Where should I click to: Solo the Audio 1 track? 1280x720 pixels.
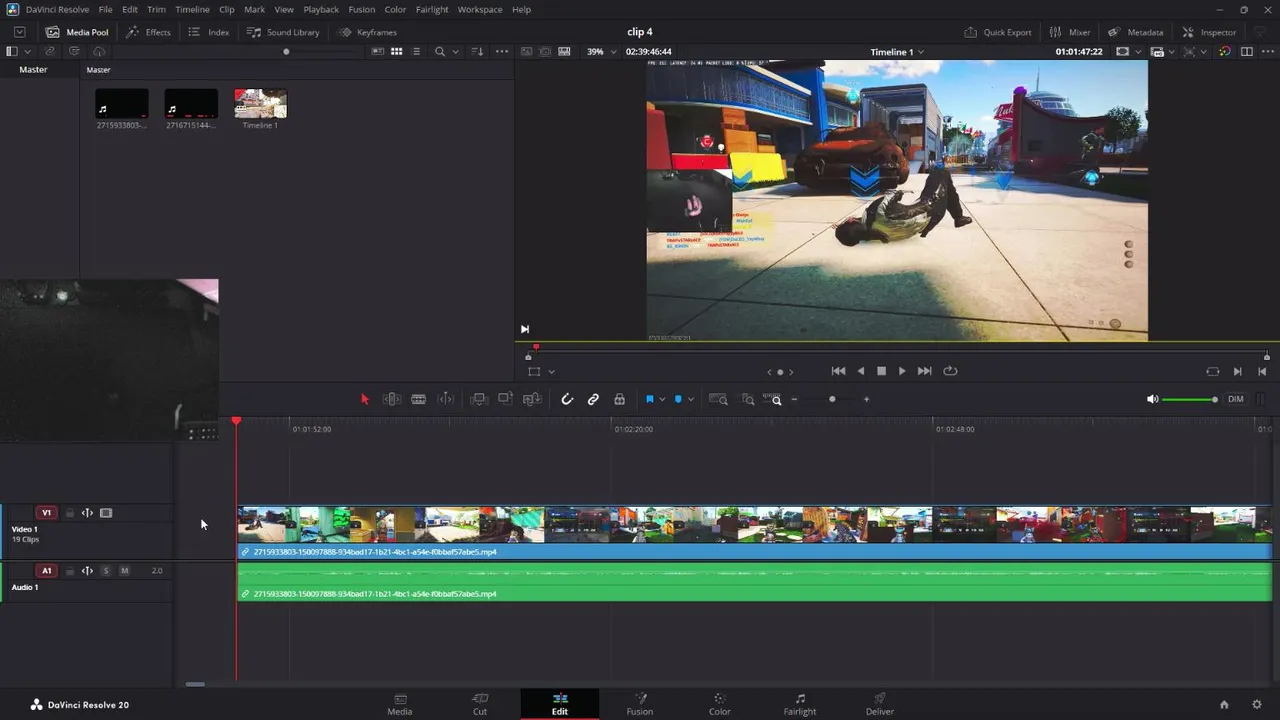(106, 571)
